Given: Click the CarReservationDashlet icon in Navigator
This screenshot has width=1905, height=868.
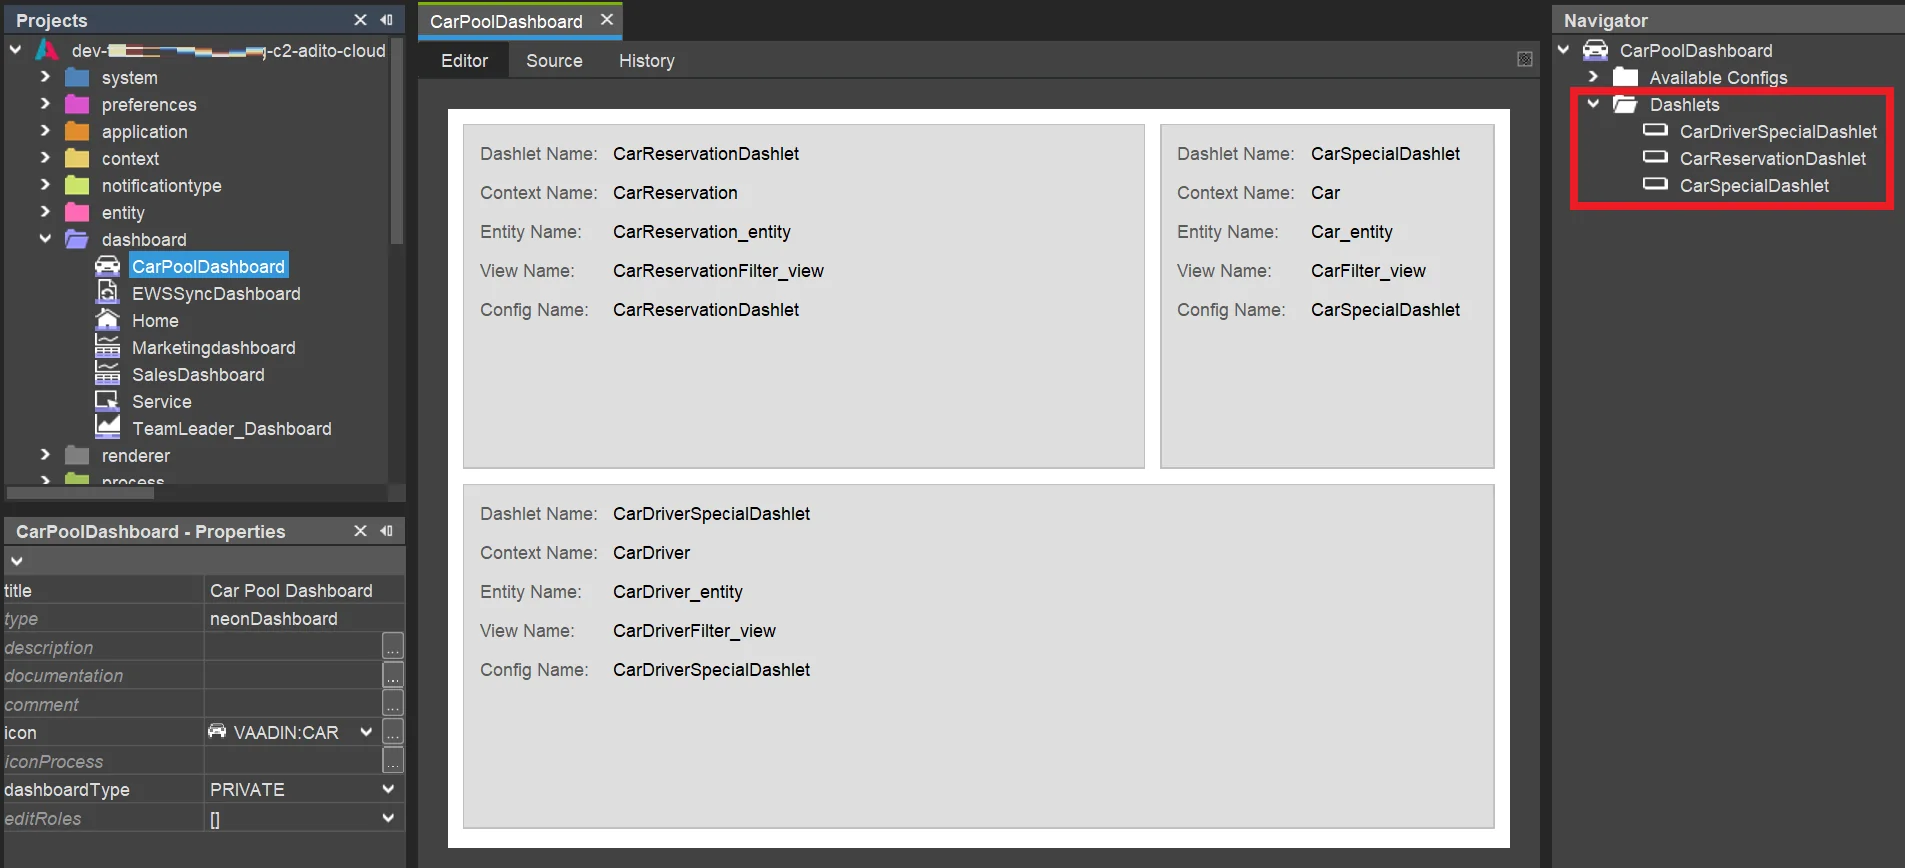Looking at the screenshot, I should pyautogui.click(x=1656, y=157).
